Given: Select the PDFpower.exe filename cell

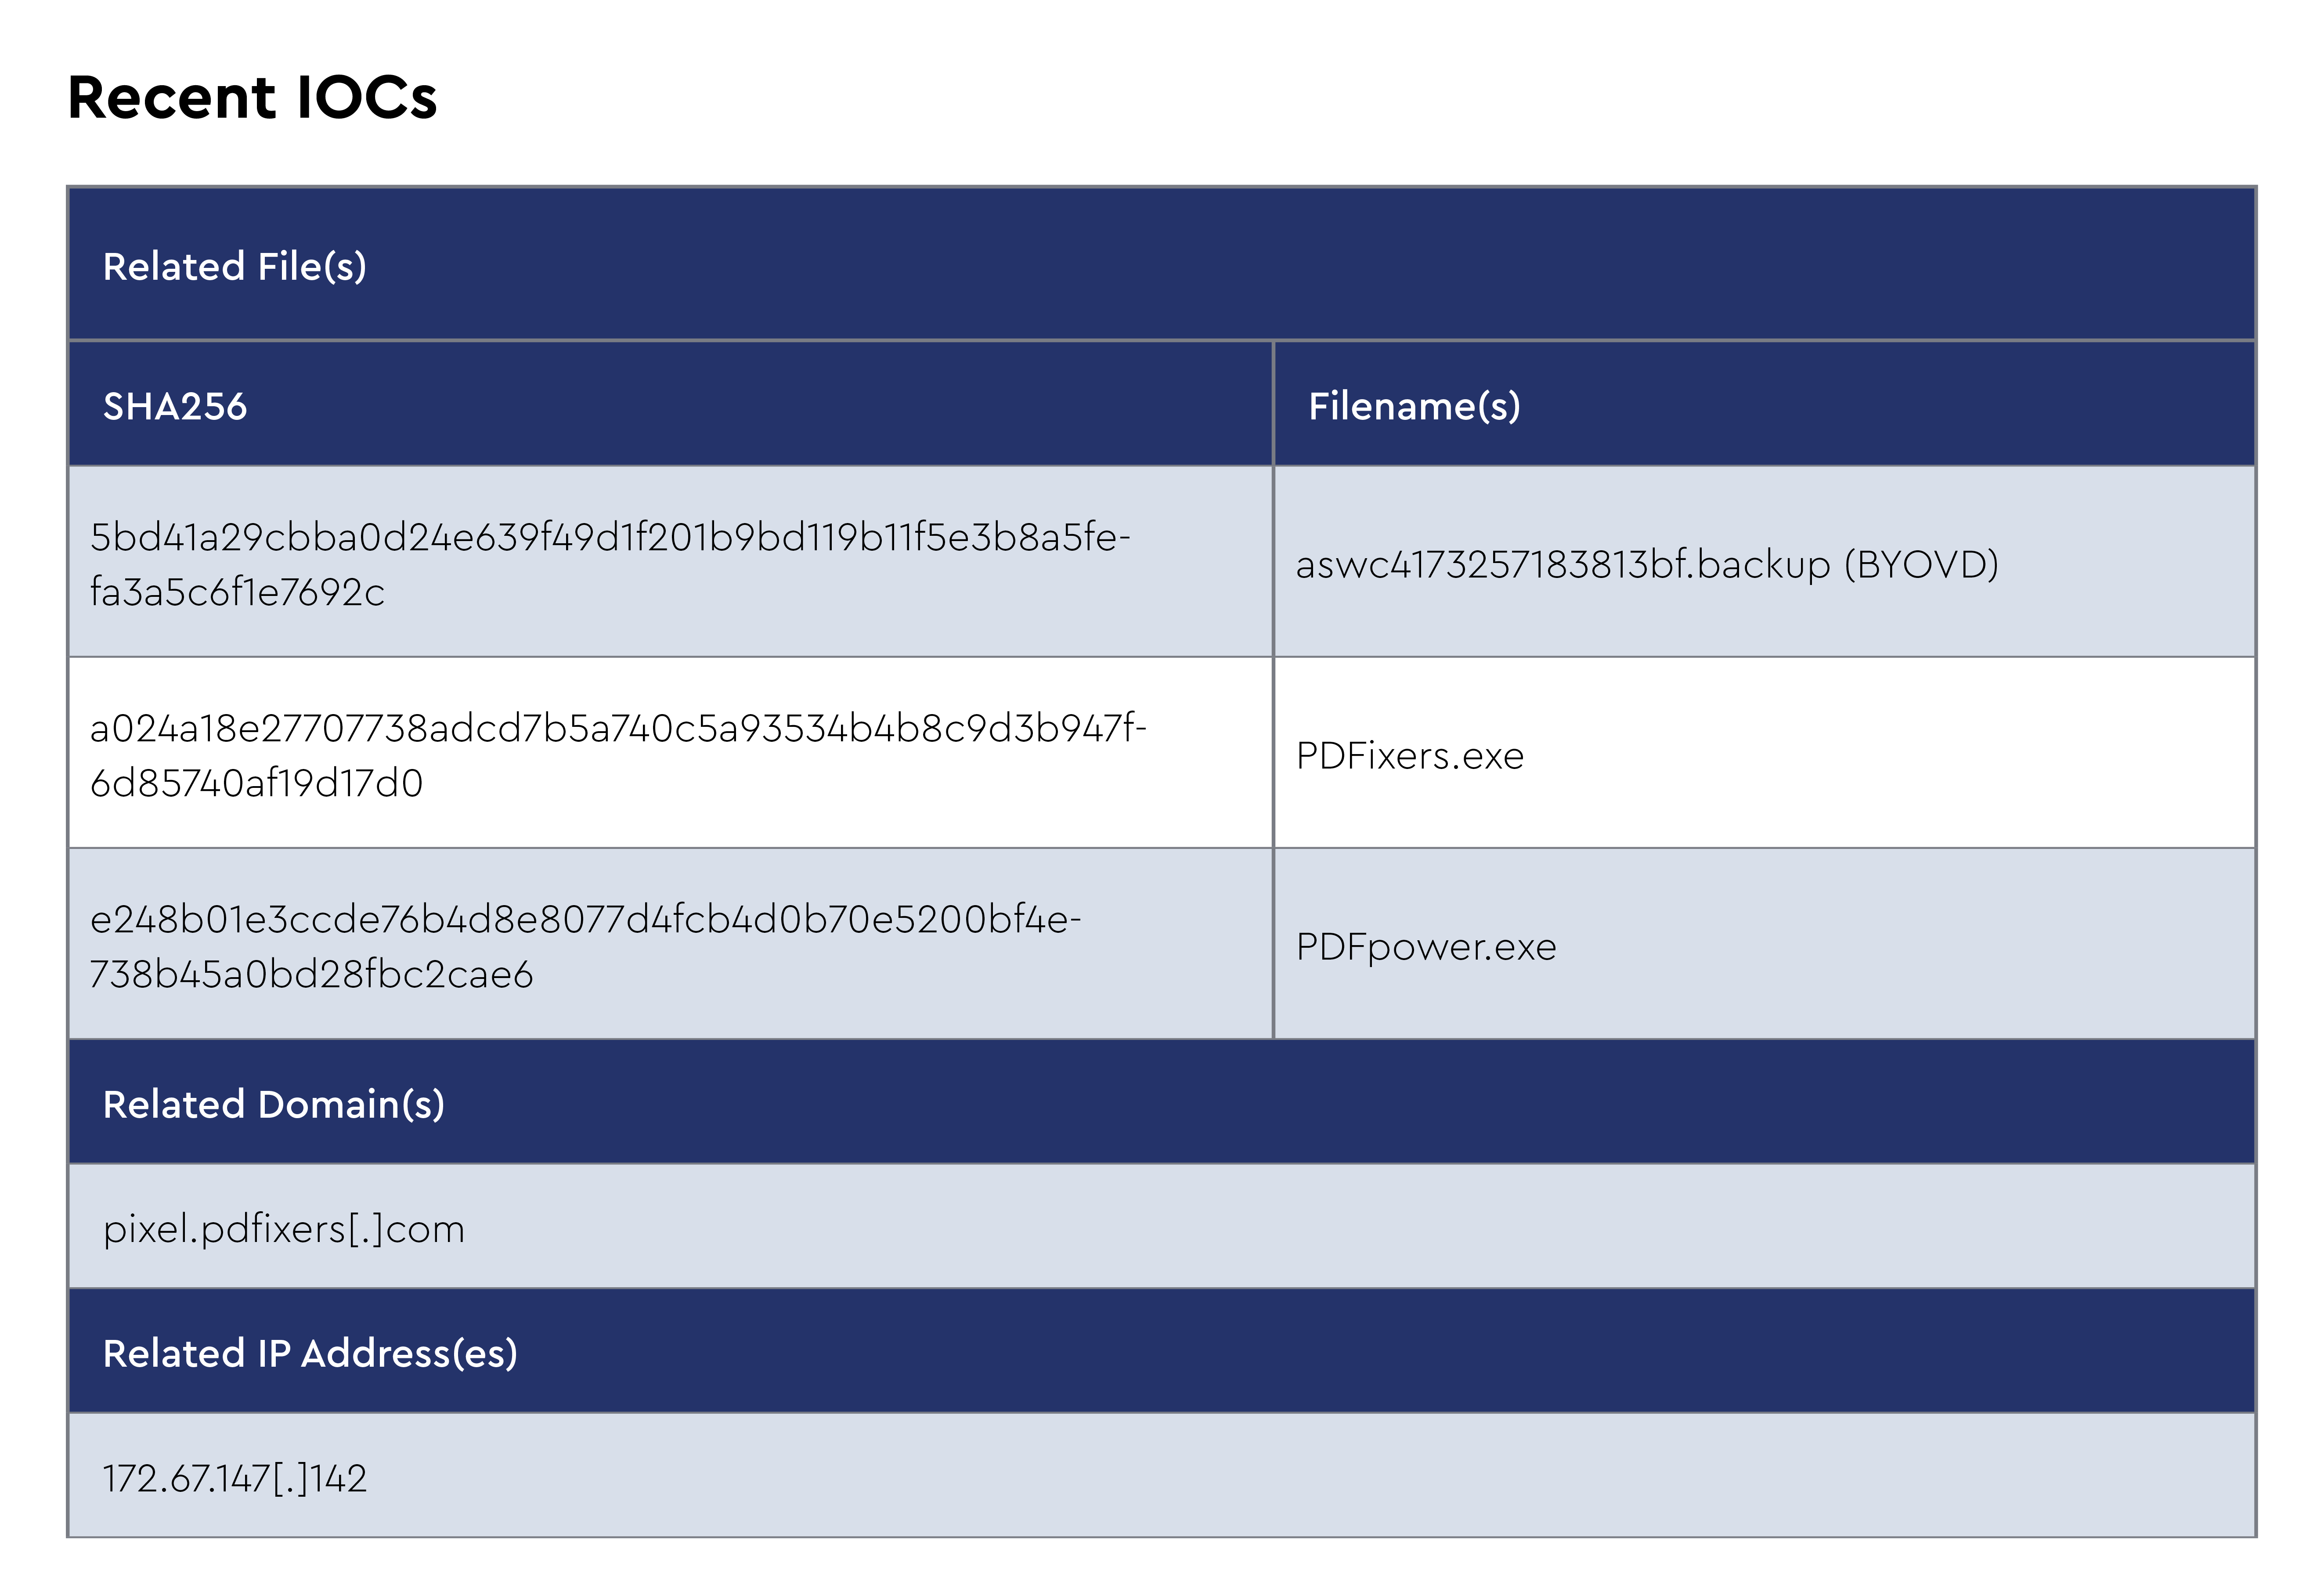Looking at the screenshot, I should tap(1426, 947).
